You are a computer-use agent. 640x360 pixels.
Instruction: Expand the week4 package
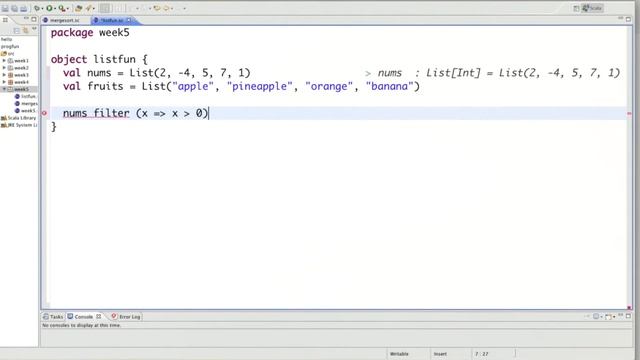tap(4, 82)
